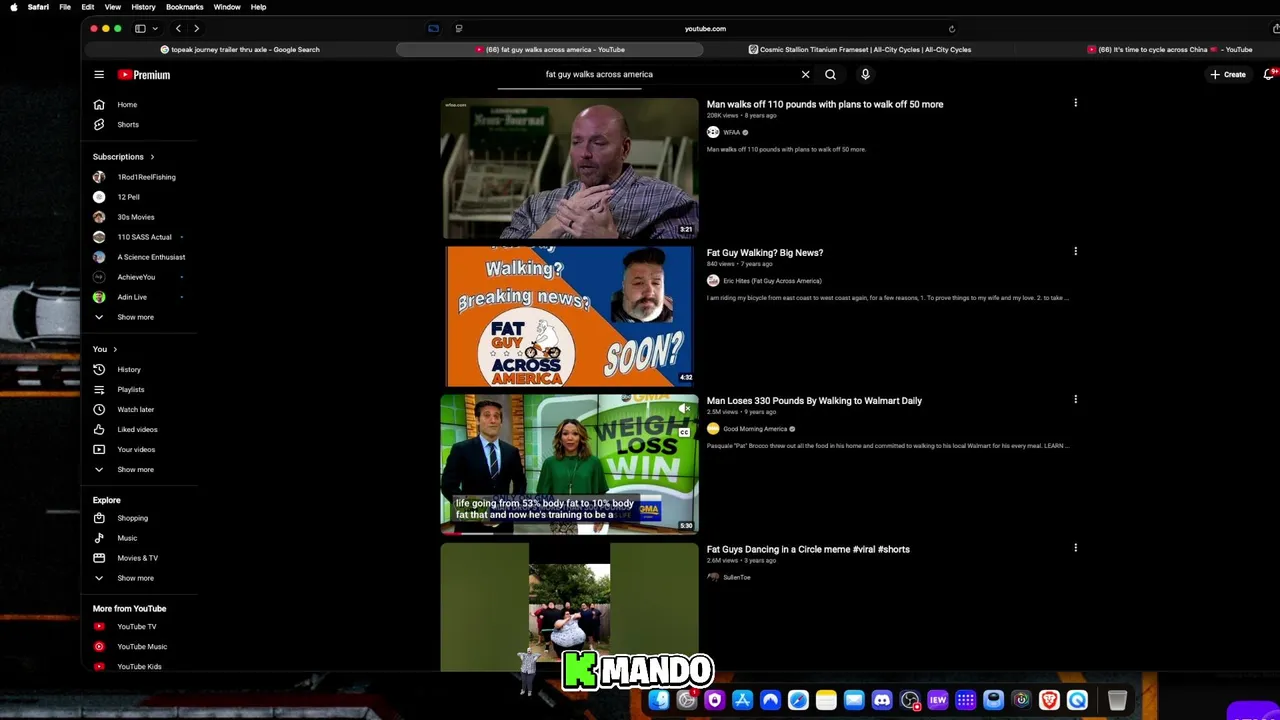Image resolution: width=1280 pixels, height=720 pixels.
Task: Open Fat Guys Dancing in a Circle title
Action: (808, 549)
